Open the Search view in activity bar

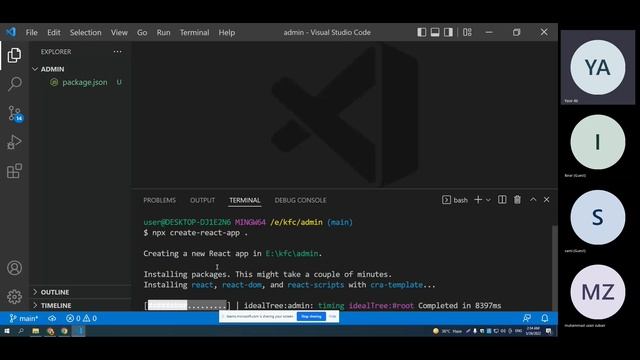(x=14, y=84)
